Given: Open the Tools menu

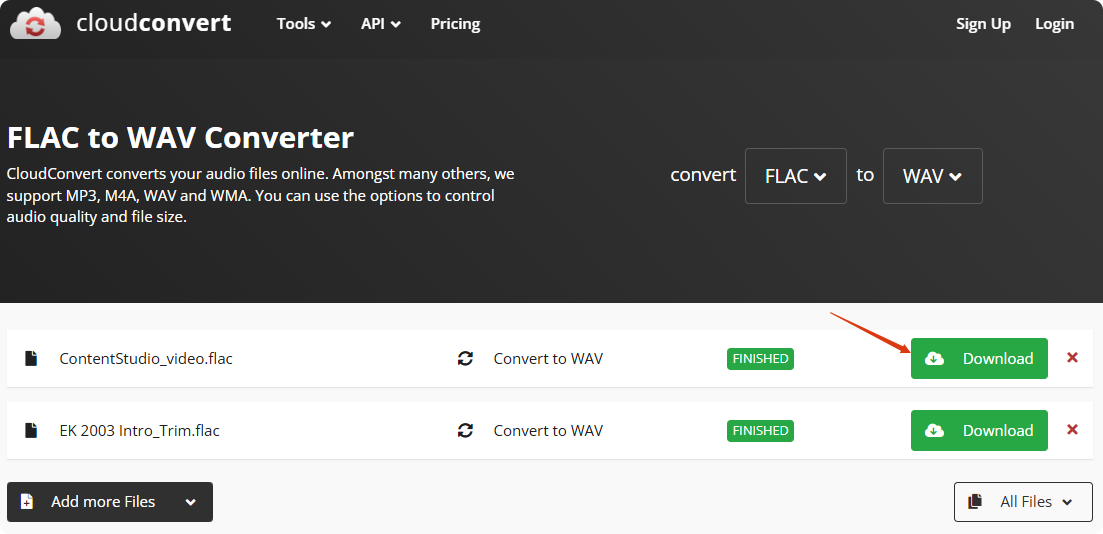Looking at the screenshot, I should 304,24.
